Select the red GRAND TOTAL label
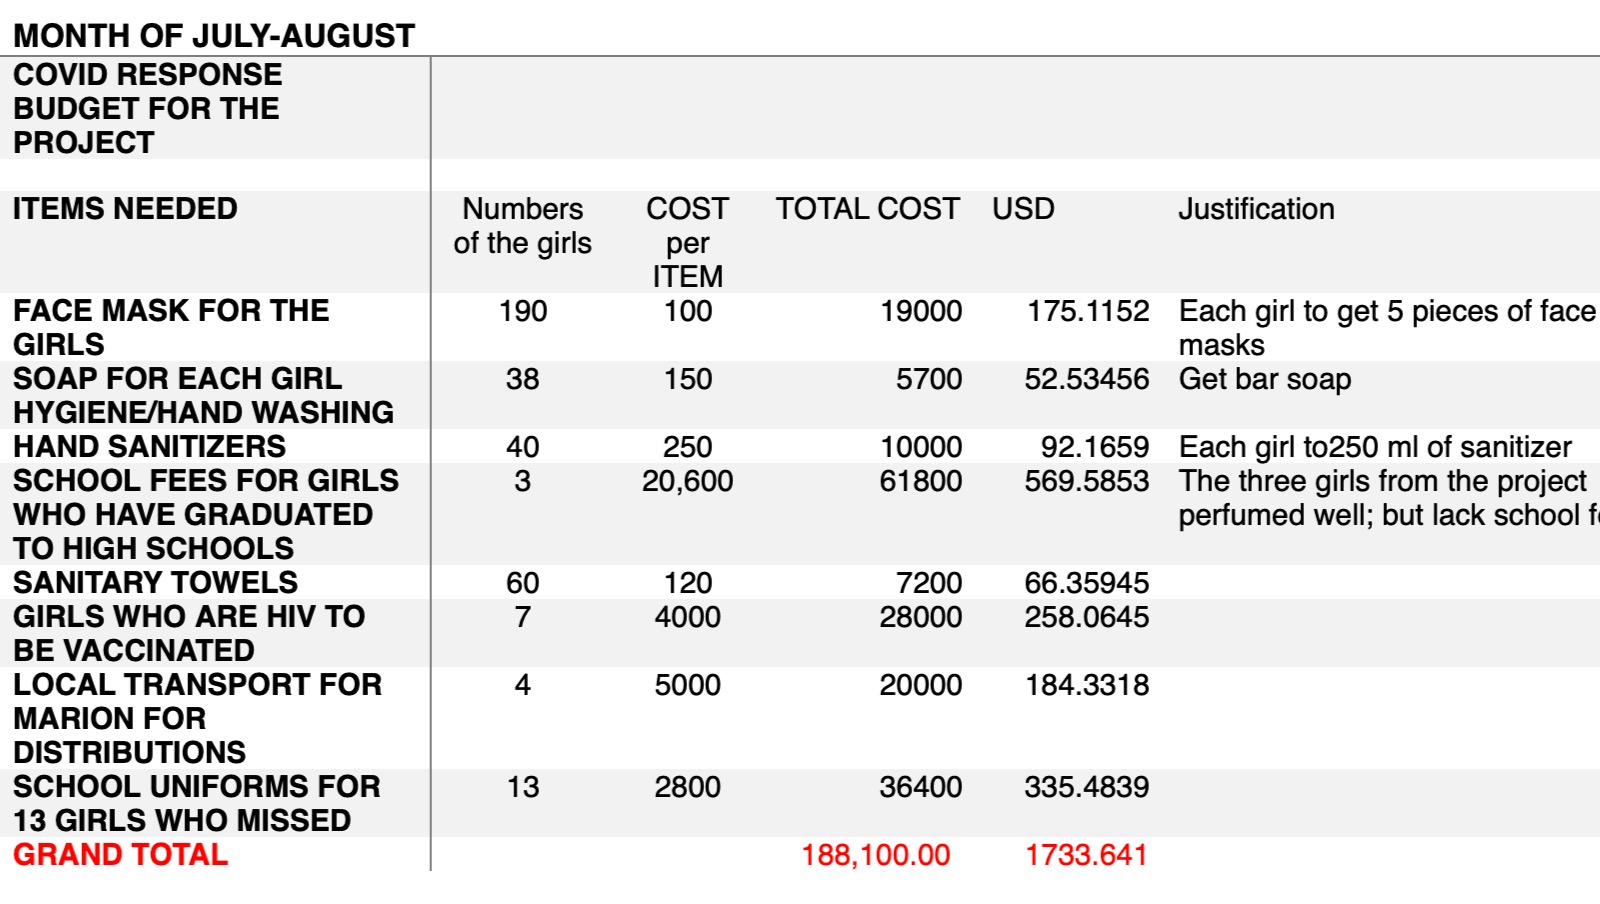1600x904 pixels. click(120, 855)
